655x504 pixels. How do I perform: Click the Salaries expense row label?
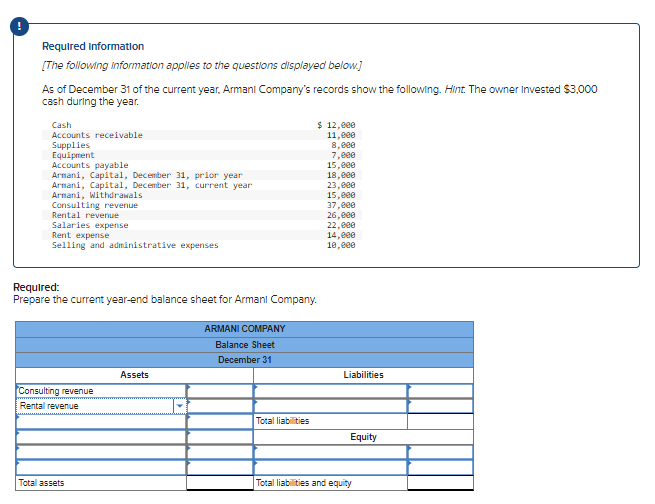pos(90,225)
